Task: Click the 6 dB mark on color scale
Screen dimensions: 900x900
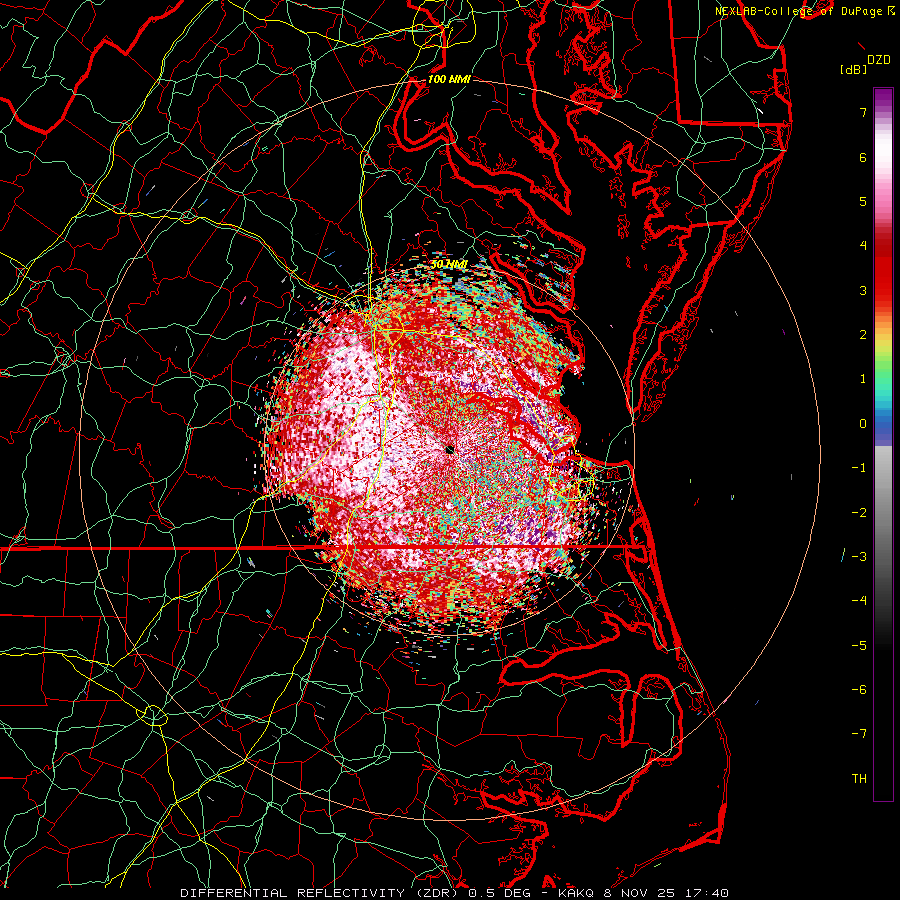Action: pos(863,157)
